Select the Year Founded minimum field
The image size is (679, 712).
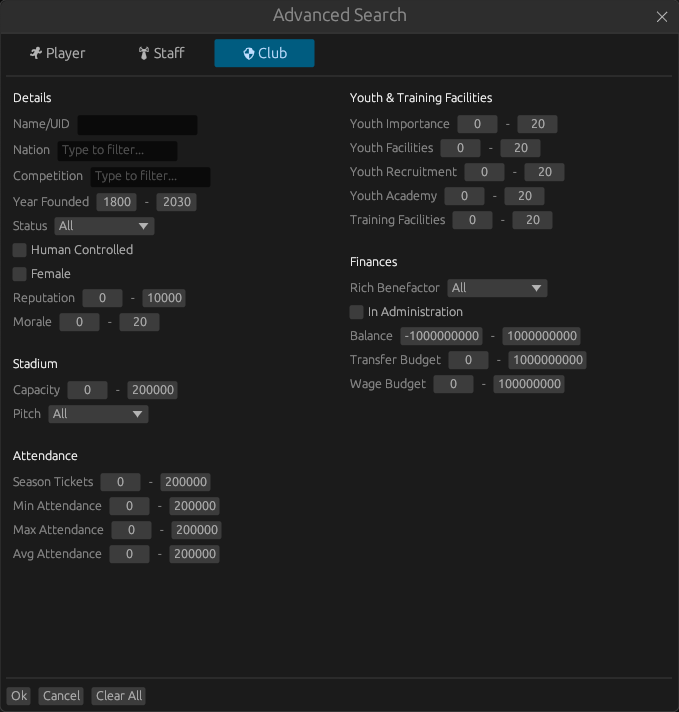coord(116,202)
